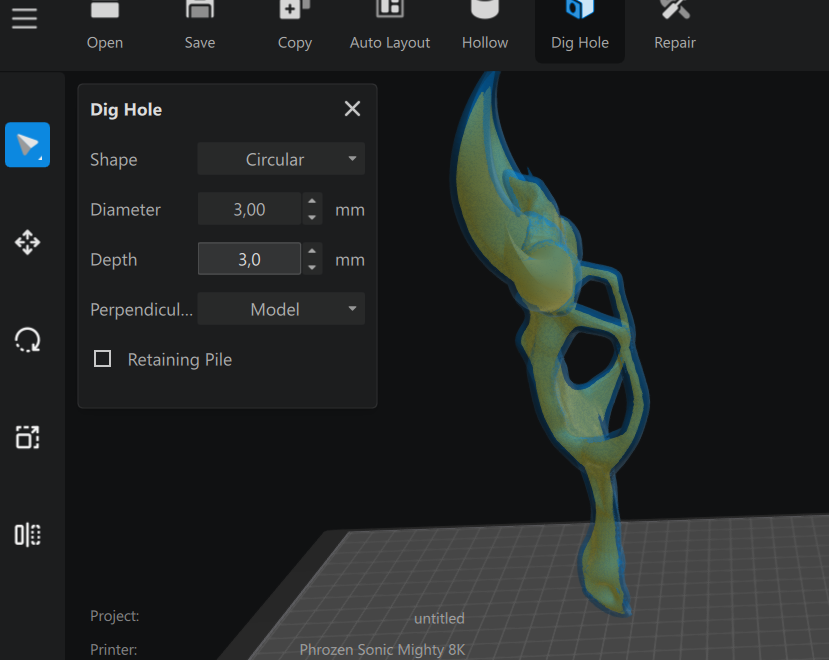Open the Repair tool
The width and height of the screenshot is (829, 660).
coord(675,26)
